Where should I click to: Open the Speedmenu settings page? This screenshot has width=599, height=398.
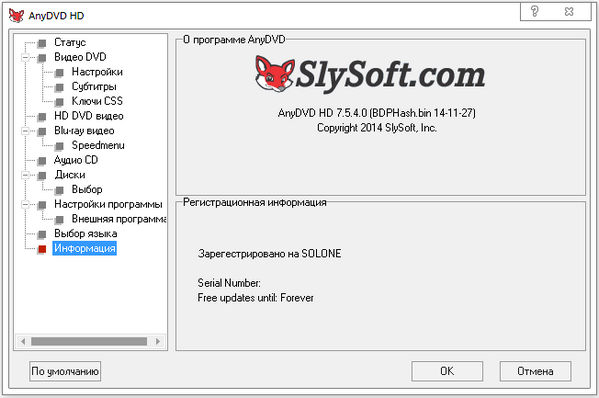98,146
